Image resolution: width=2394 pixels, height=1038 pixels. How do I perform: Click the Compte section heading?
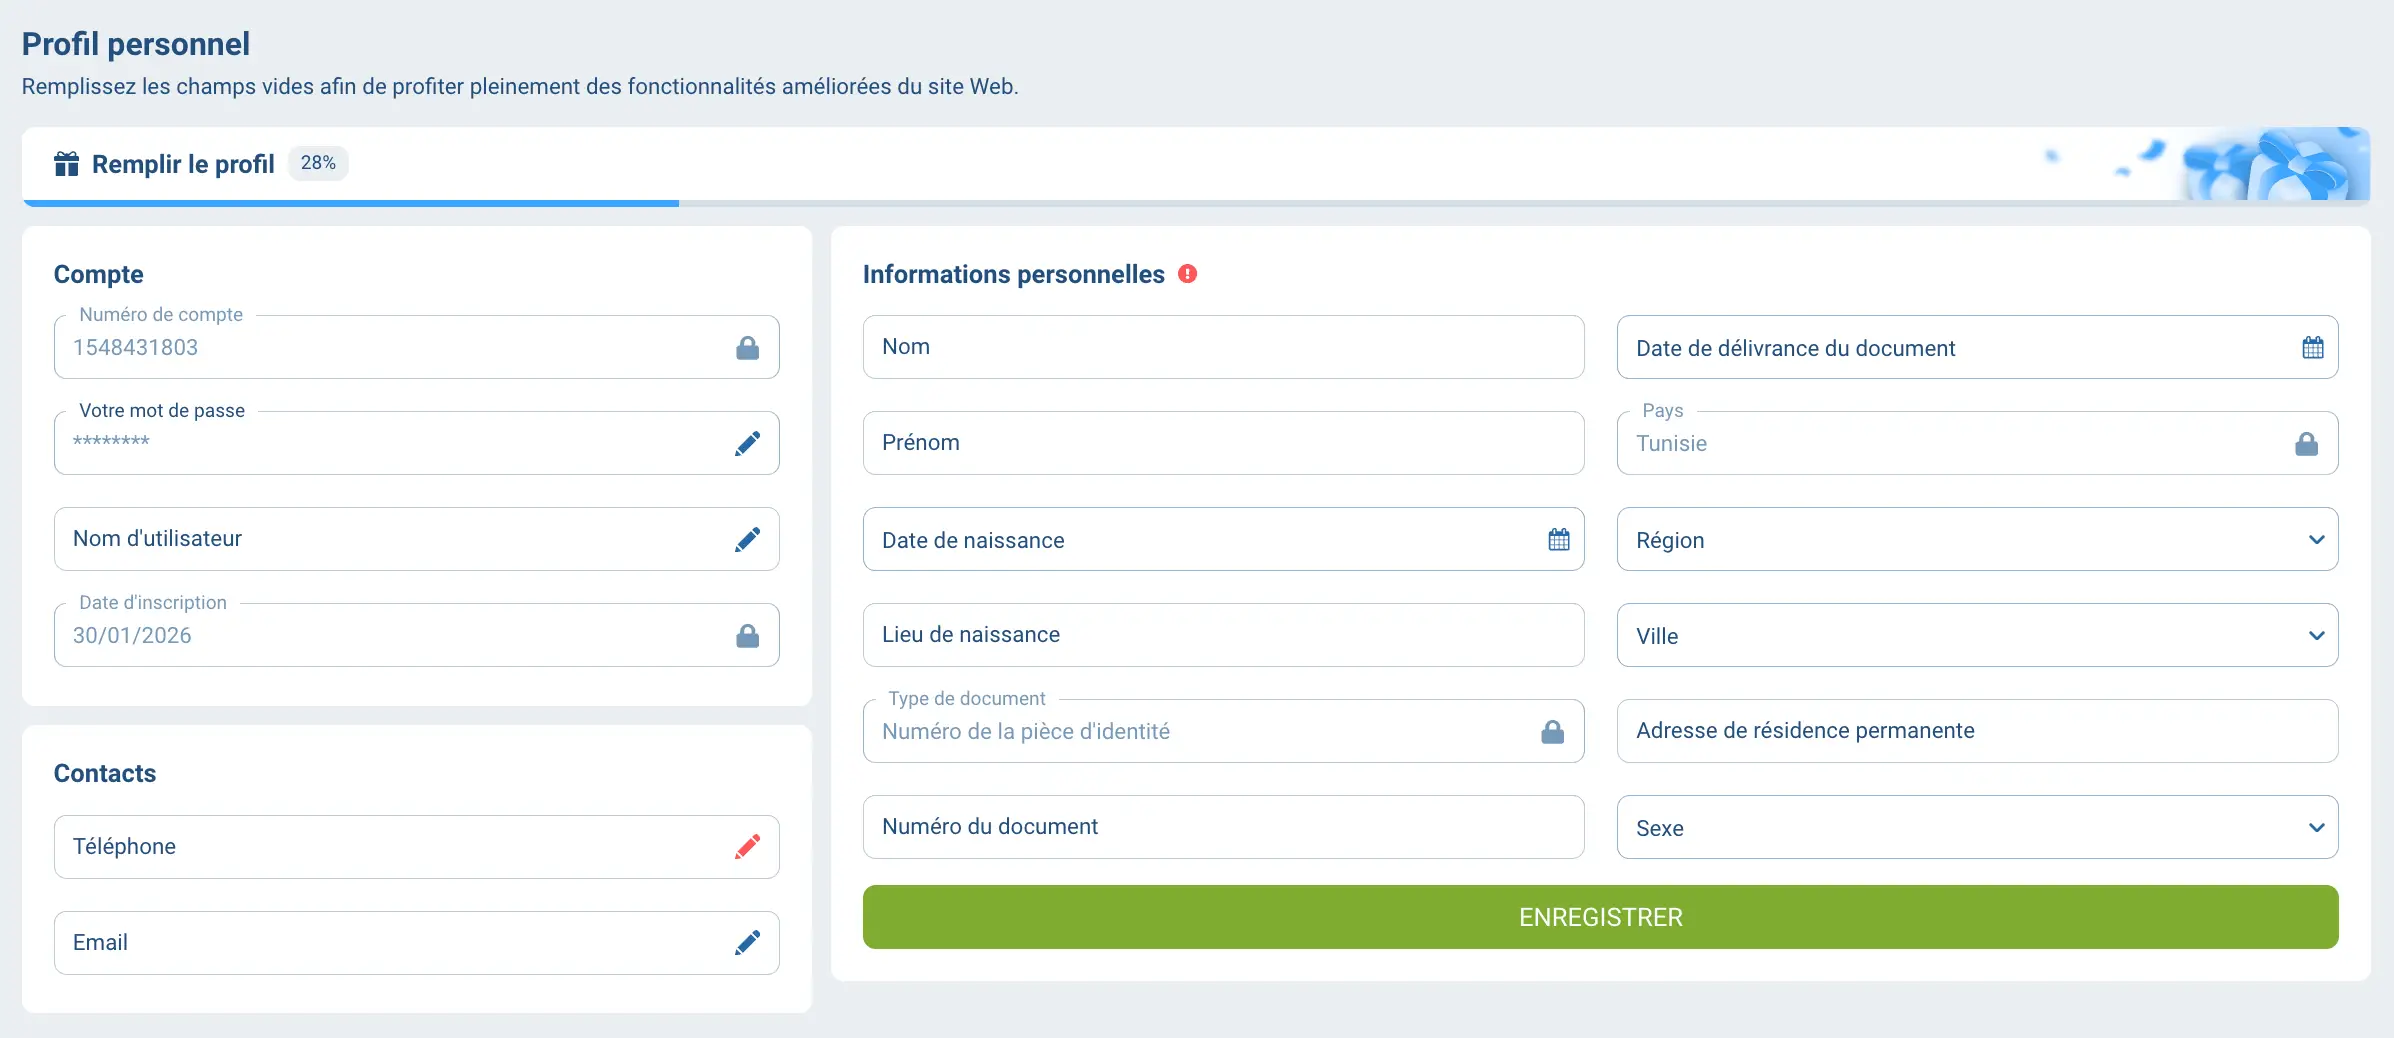(98, 274)
